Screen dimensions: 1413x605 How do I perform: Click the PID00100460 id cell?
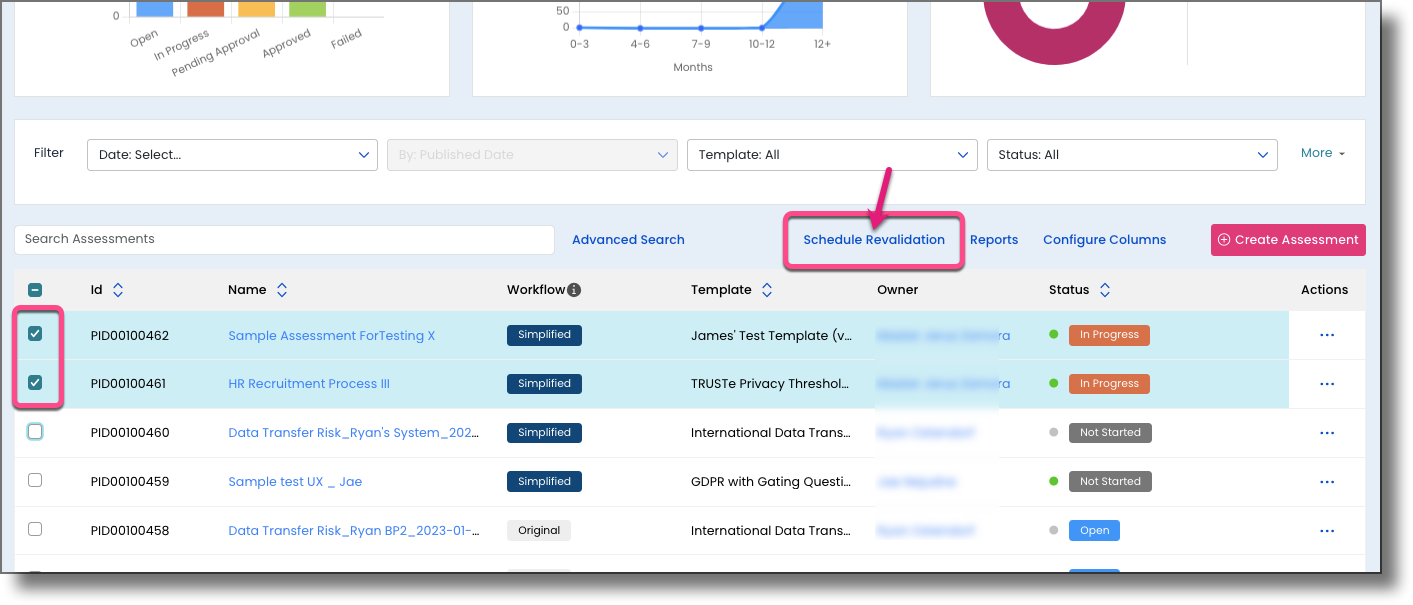tap(130, 433)
